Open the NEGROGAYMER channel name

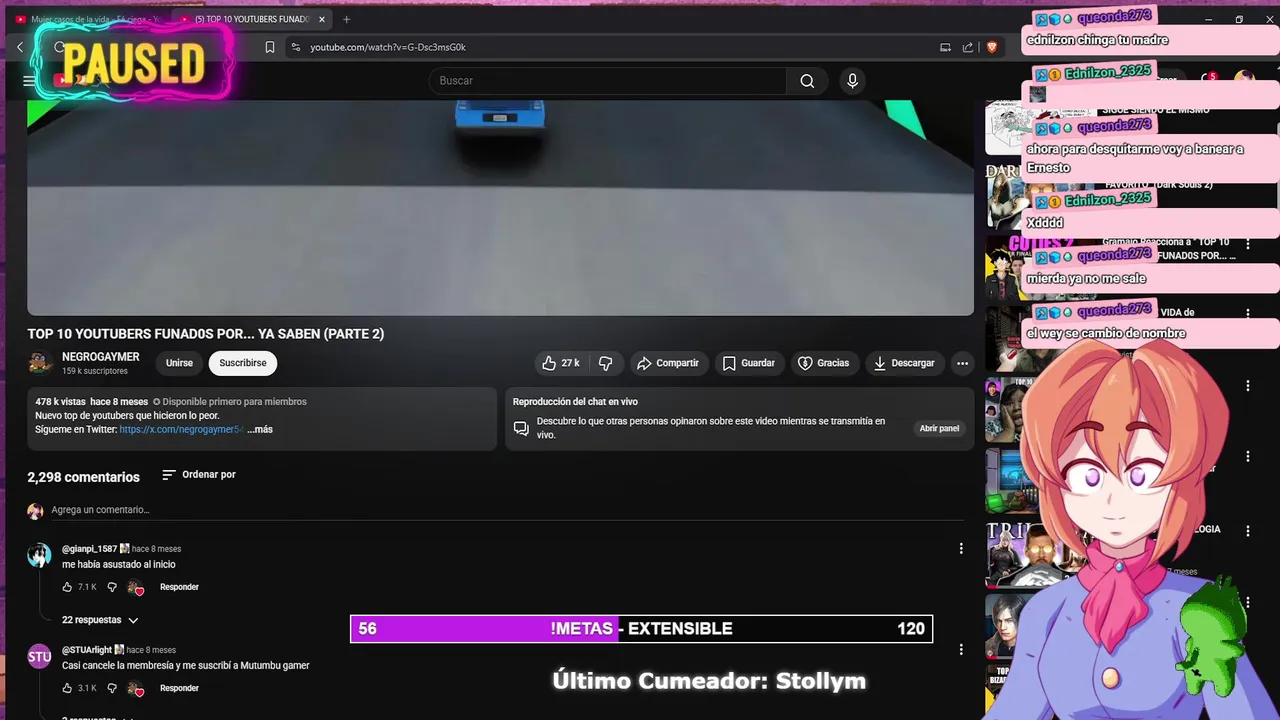point(101,357)
